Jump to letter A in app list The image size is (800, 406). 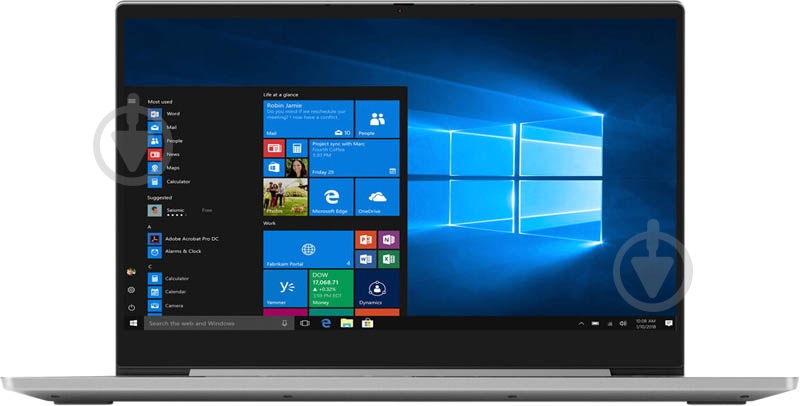[149, 227]
